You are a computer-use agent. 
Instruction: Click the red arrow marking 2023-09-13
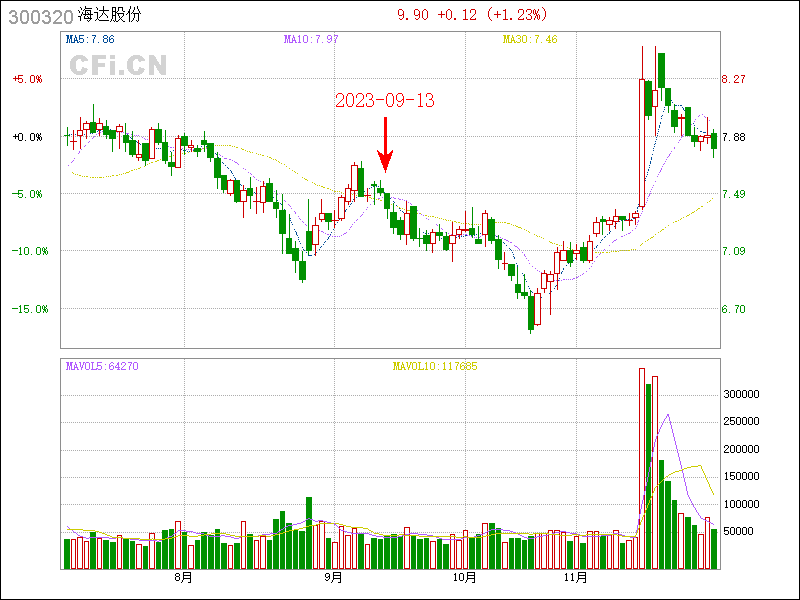coord(385,146)
